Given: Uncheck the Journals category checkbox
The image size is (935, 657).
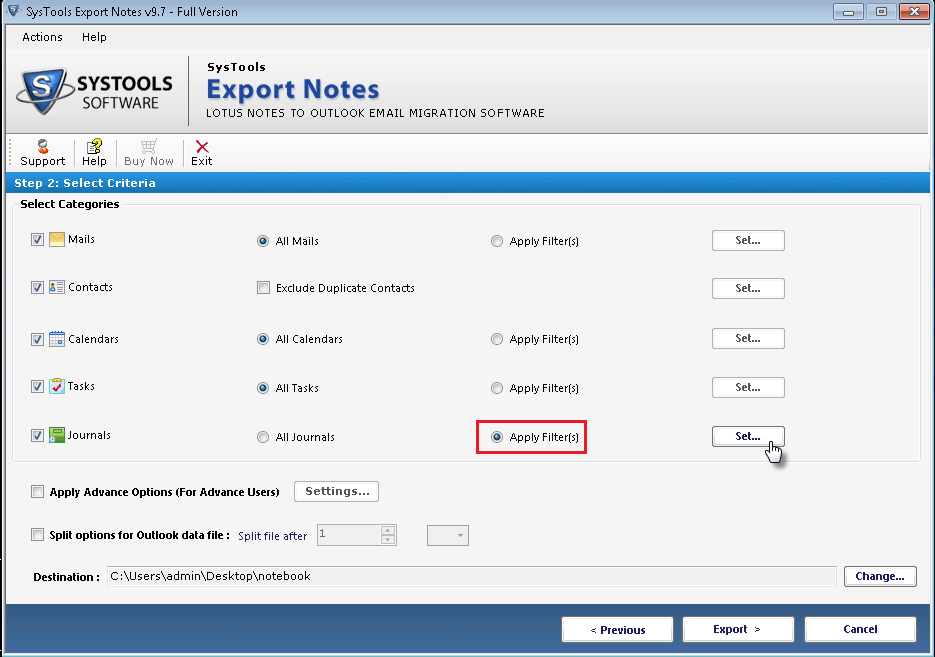Looking at the screenshot, I should click(x=37, y=435).
